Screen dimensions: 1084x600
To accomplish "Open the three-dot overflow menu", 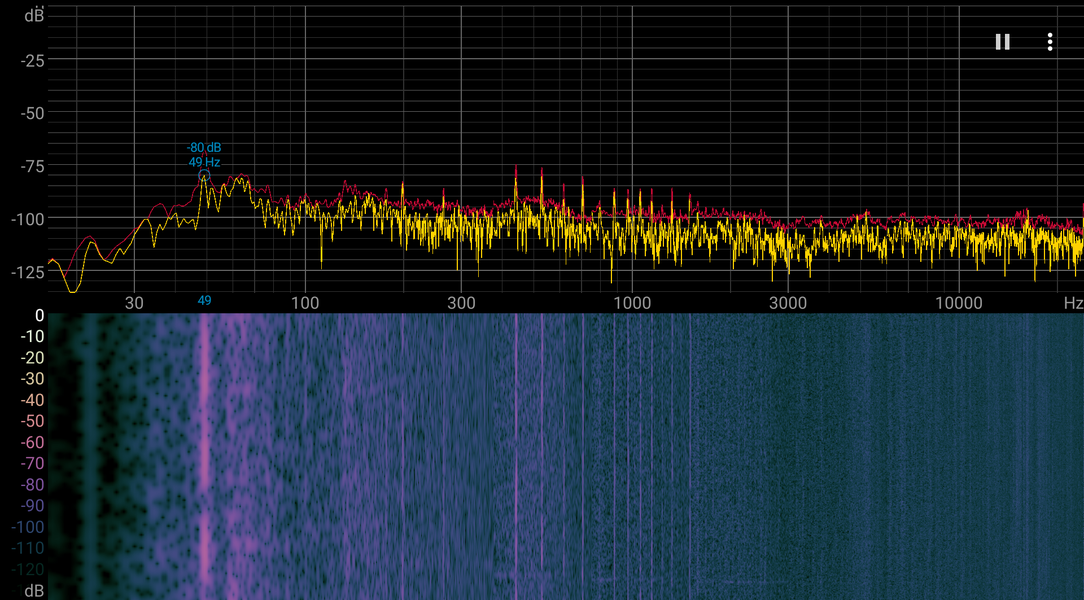I will coord(1049,42).
